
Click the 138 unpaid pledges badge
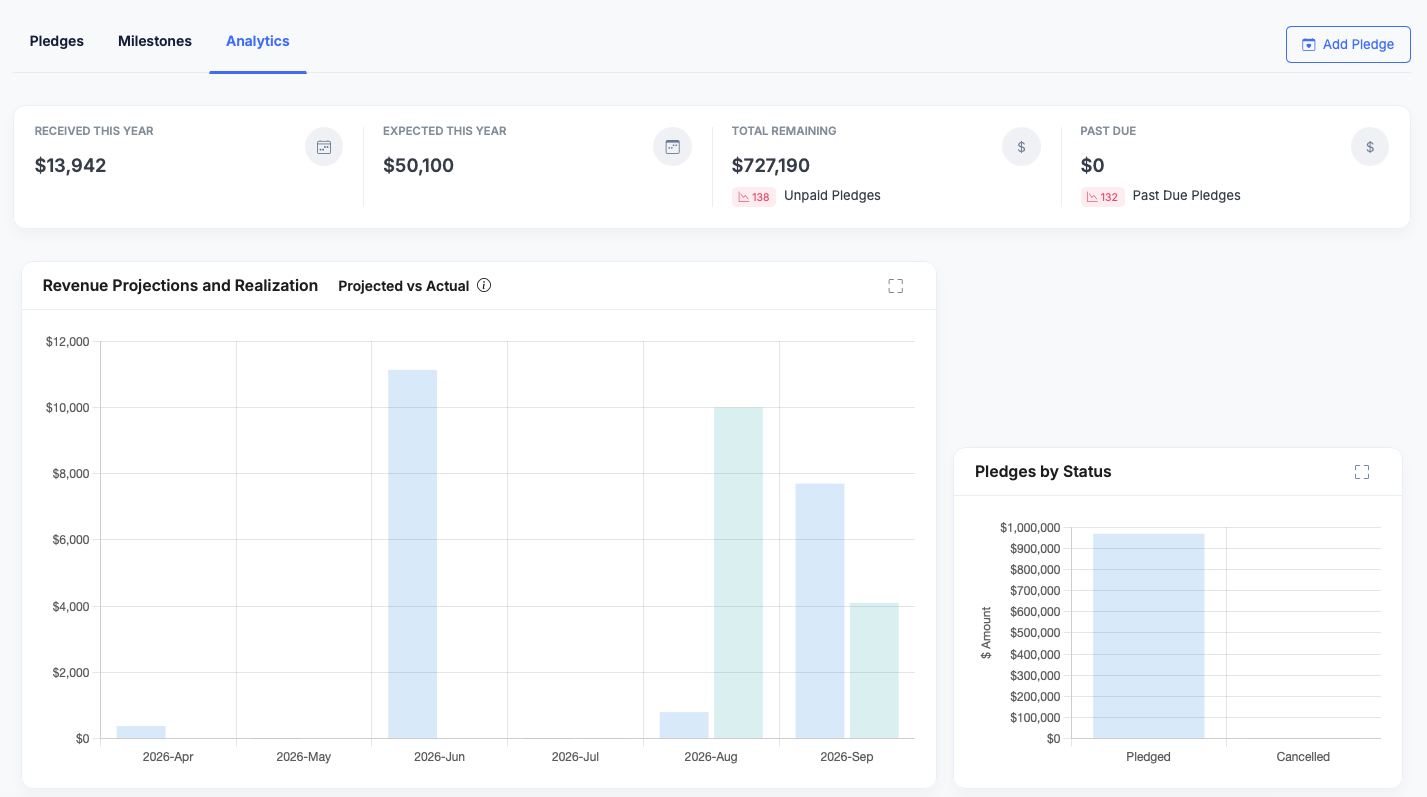[x=754, y=197]
